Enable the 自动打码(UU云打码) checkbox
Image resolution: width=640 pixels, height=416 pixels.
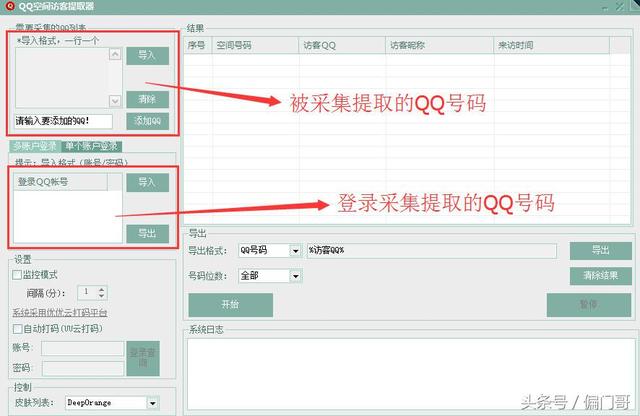(18, 329)
